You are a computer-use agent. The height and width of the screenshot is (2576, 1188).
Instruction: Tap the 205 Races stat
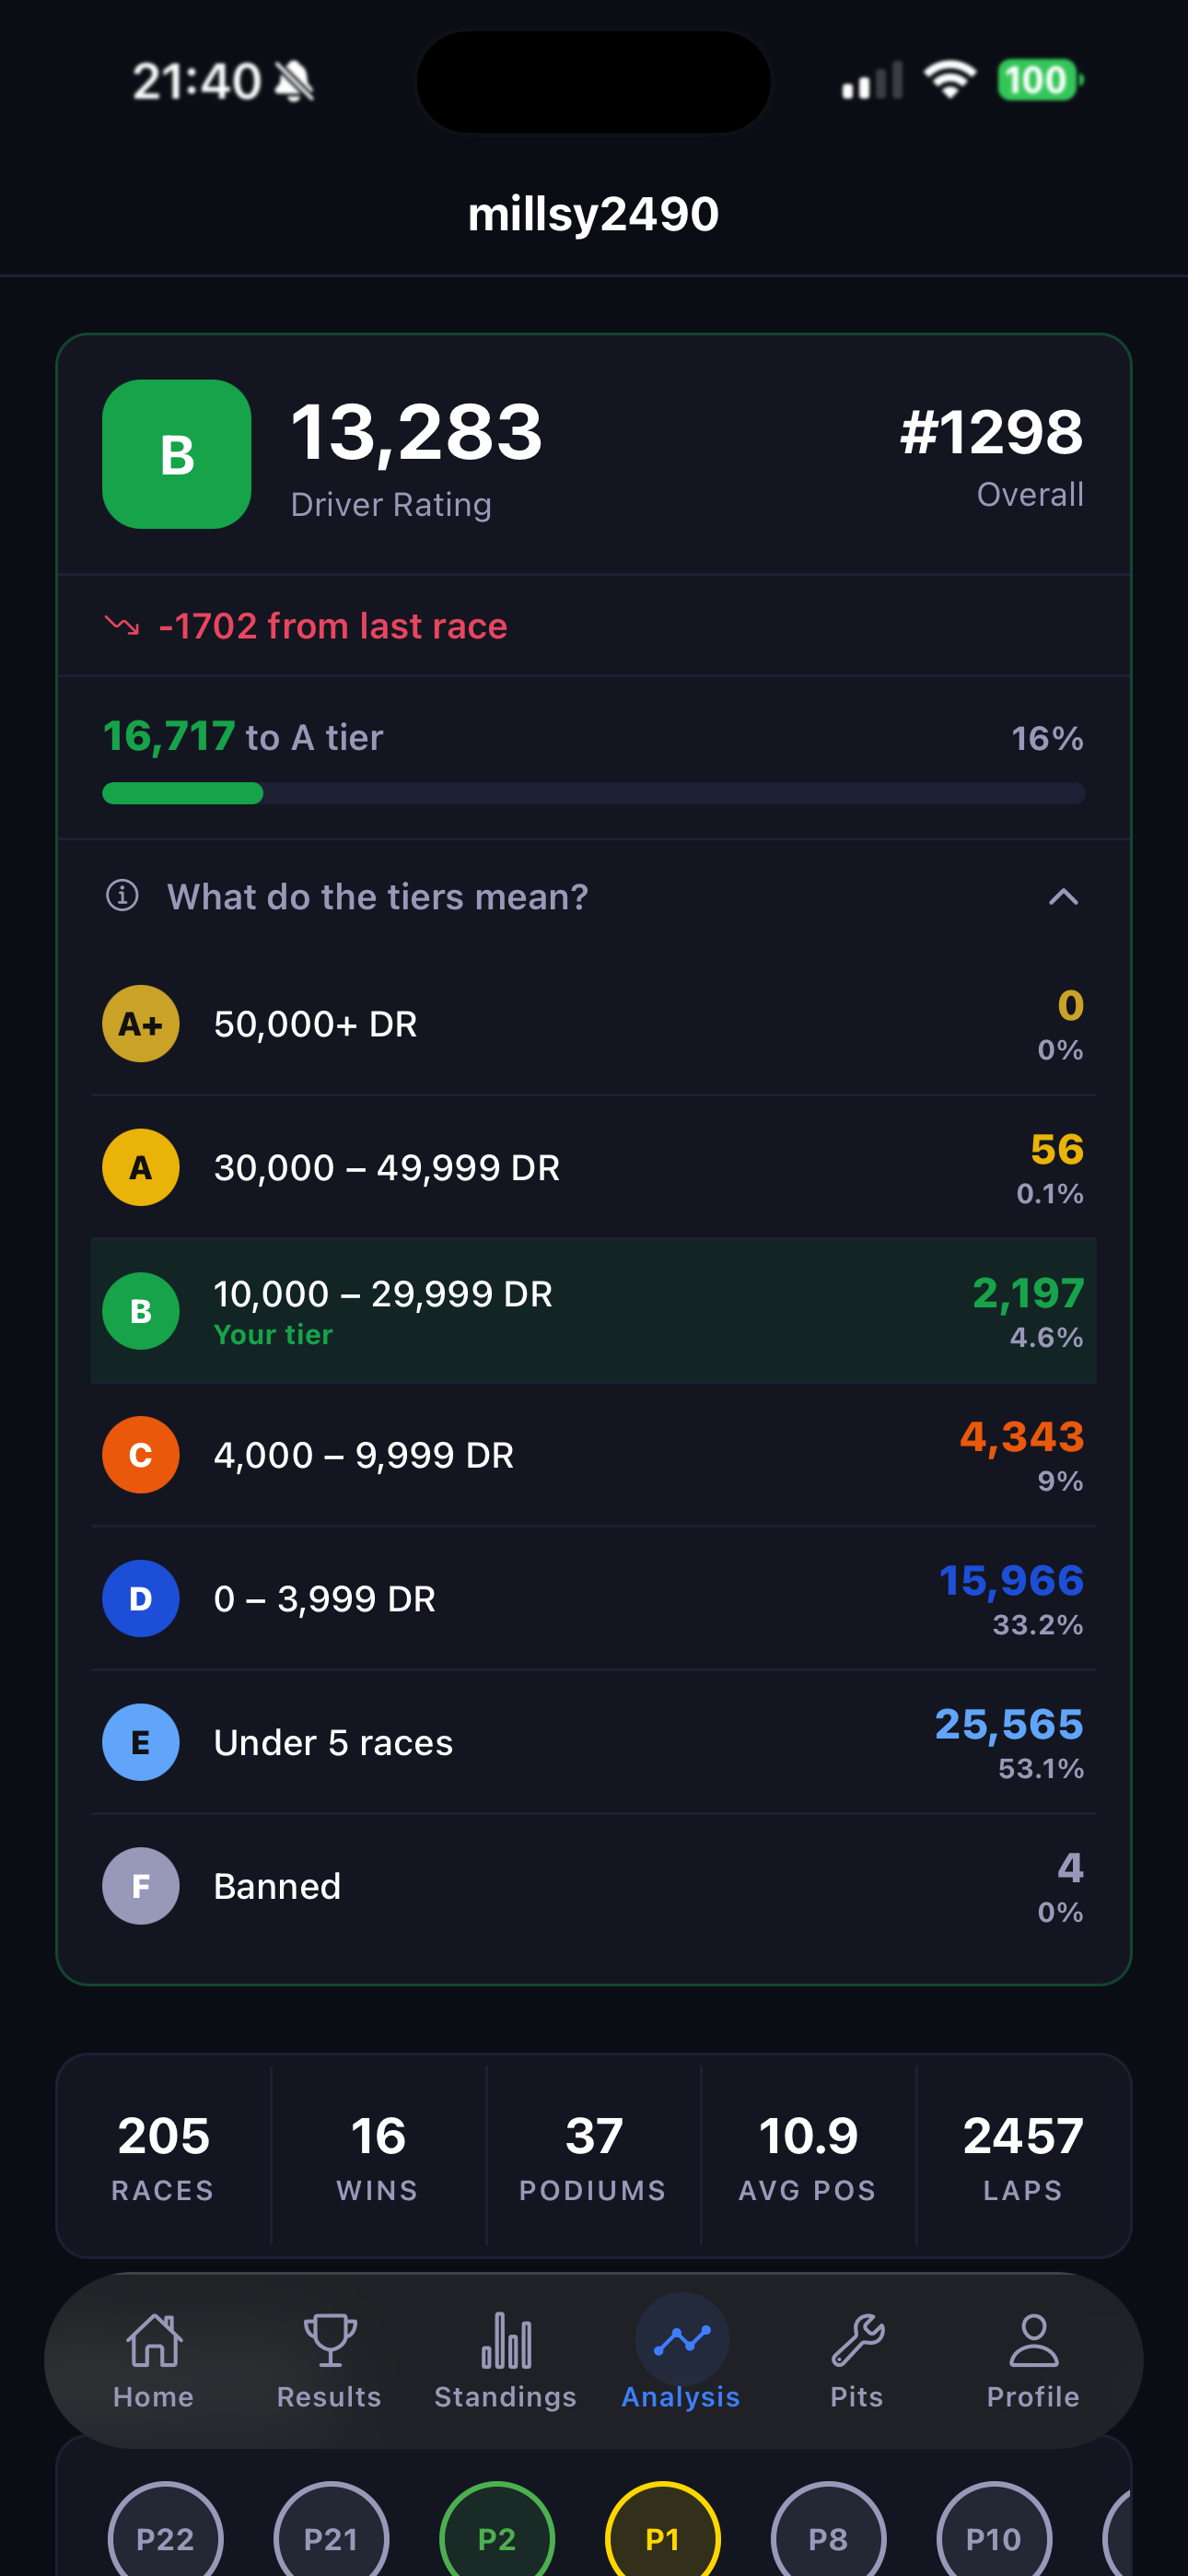[x=163, y=2155]
